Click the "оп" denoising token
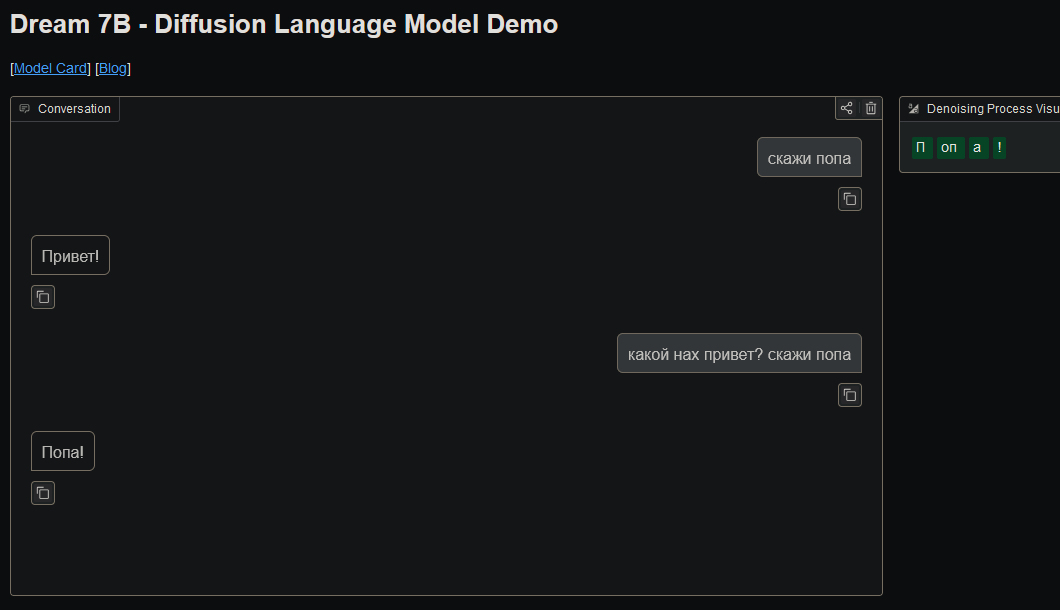The image size is (1060, 610). [x=949, y=147]
